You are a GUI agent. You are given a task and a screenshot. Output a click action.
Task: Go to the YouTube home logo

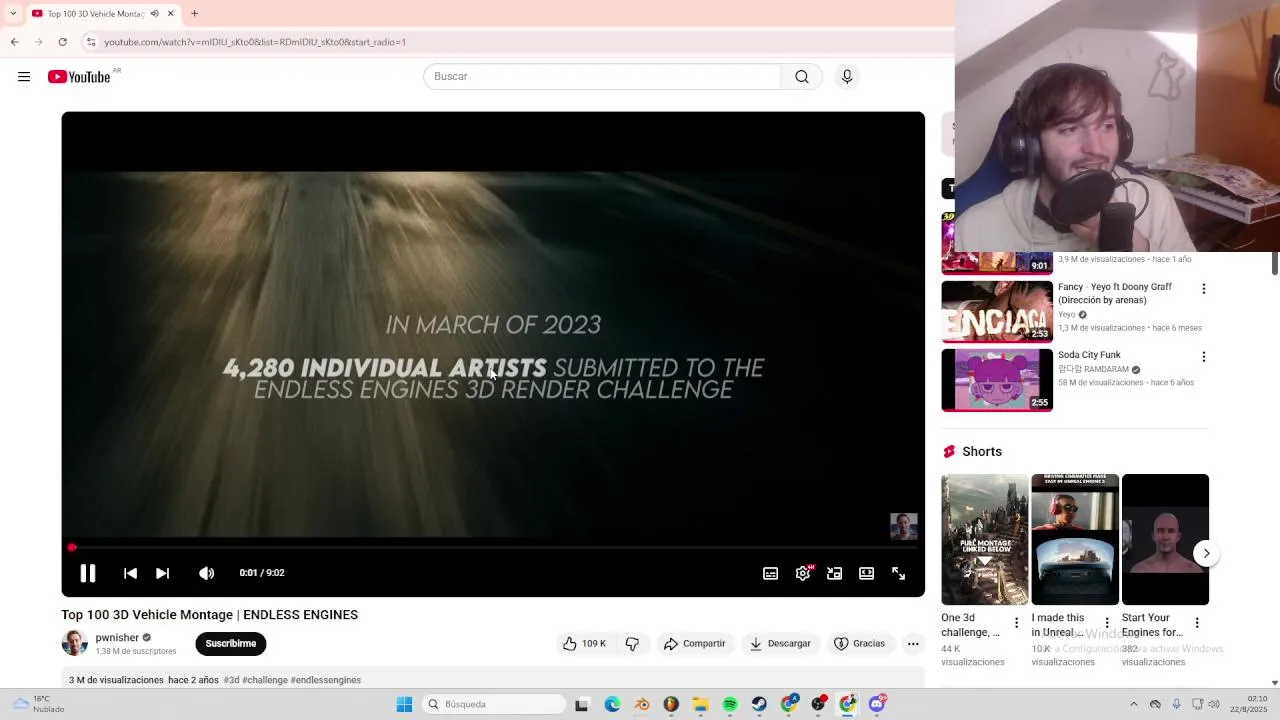(x=79, y=77)
